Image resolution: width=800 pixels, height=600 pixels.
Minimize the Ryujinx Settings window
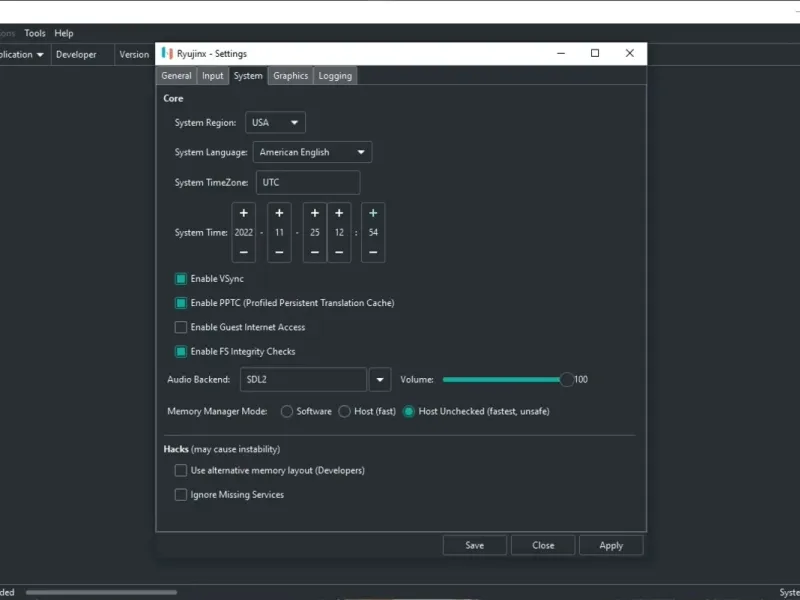point(561,53)
